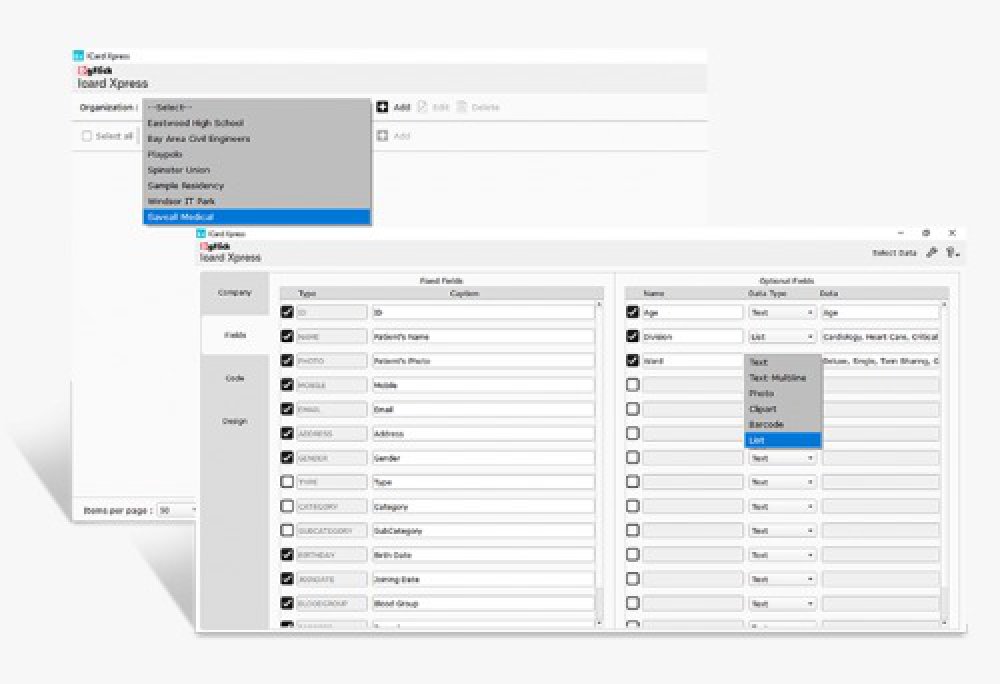
Task: Uncheck the ID fixed field checkbox
Action: (287, 312)
